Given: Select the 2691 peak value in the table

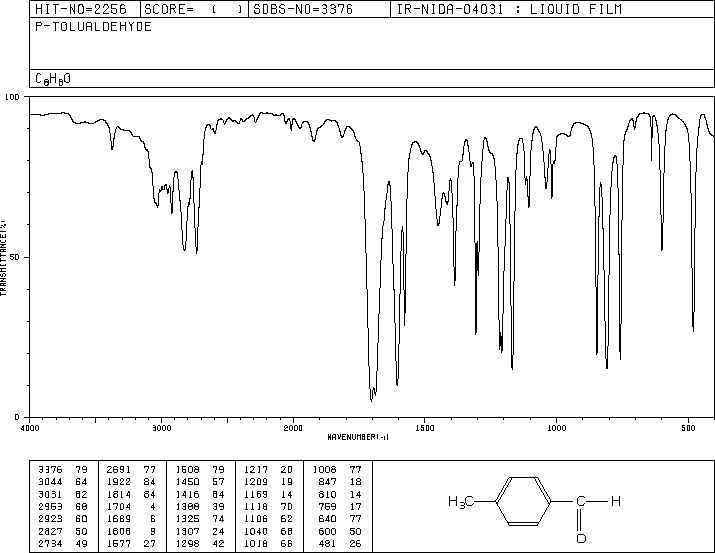Looking at the screenshot, I should 119,470.
